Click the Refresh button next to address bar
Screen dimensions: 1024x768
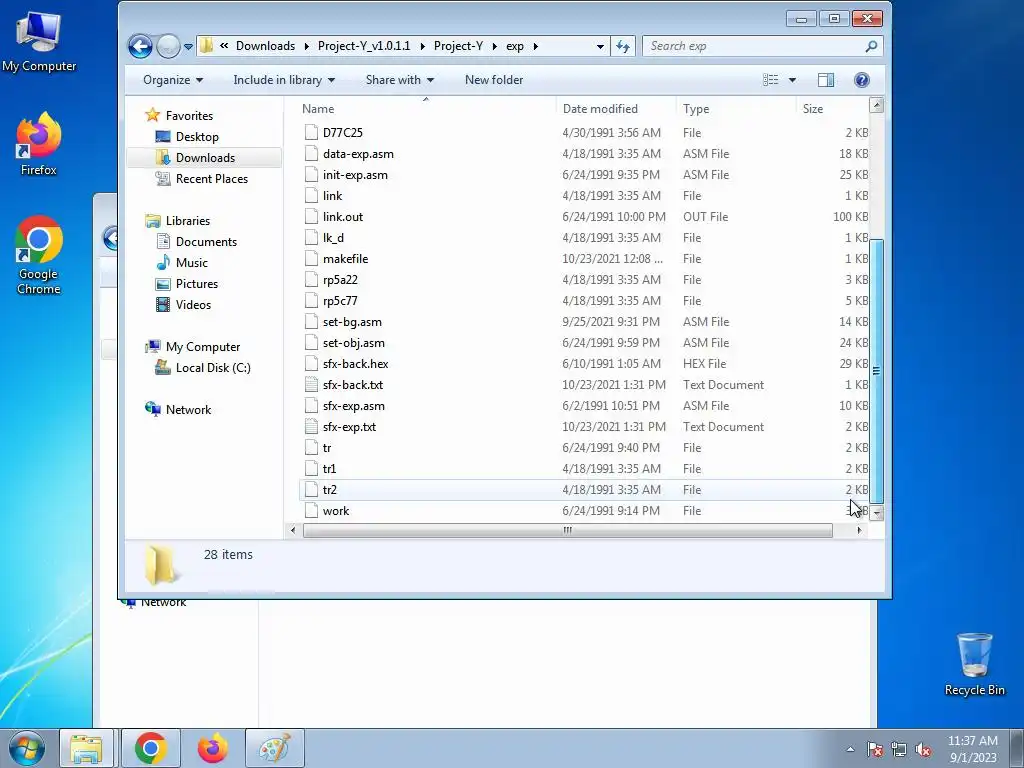click(x=622, y=46)
